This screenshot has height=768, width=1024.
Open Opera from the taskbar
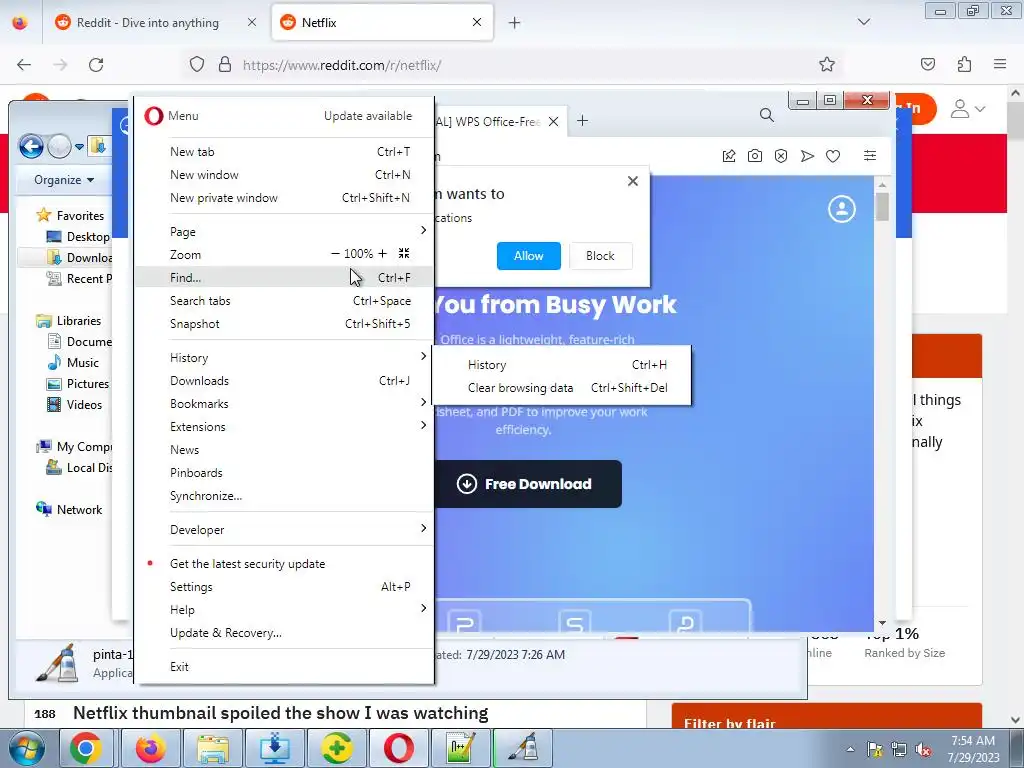tap(398, 748)
